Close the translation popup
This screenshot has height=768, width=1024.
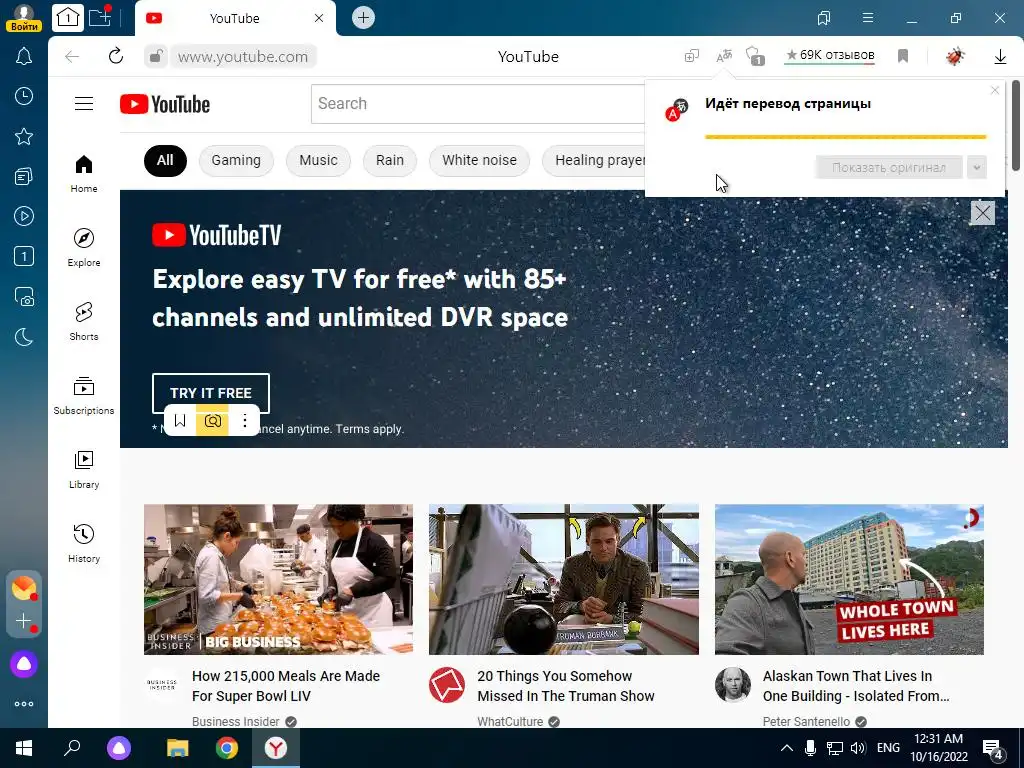pos(995,91)
